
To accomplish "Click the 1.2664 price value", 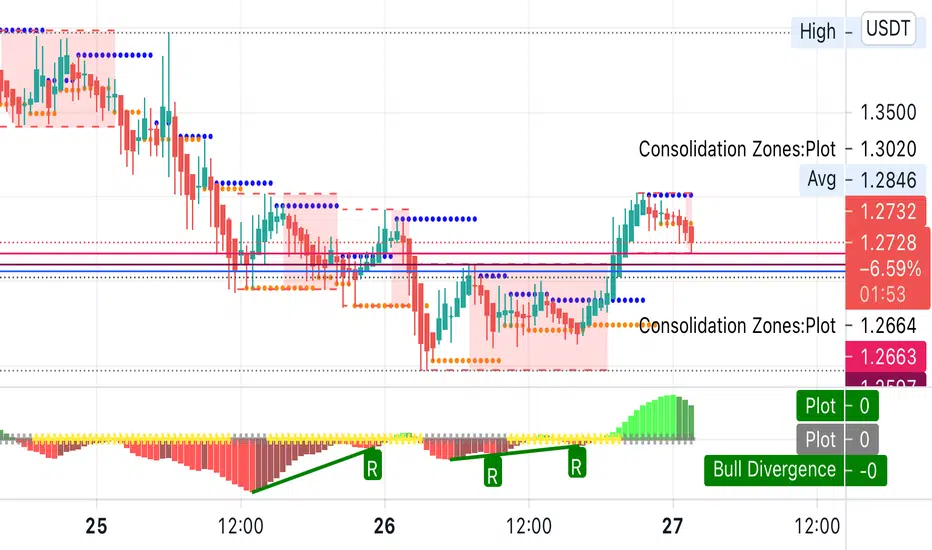I will click(888, 325).
